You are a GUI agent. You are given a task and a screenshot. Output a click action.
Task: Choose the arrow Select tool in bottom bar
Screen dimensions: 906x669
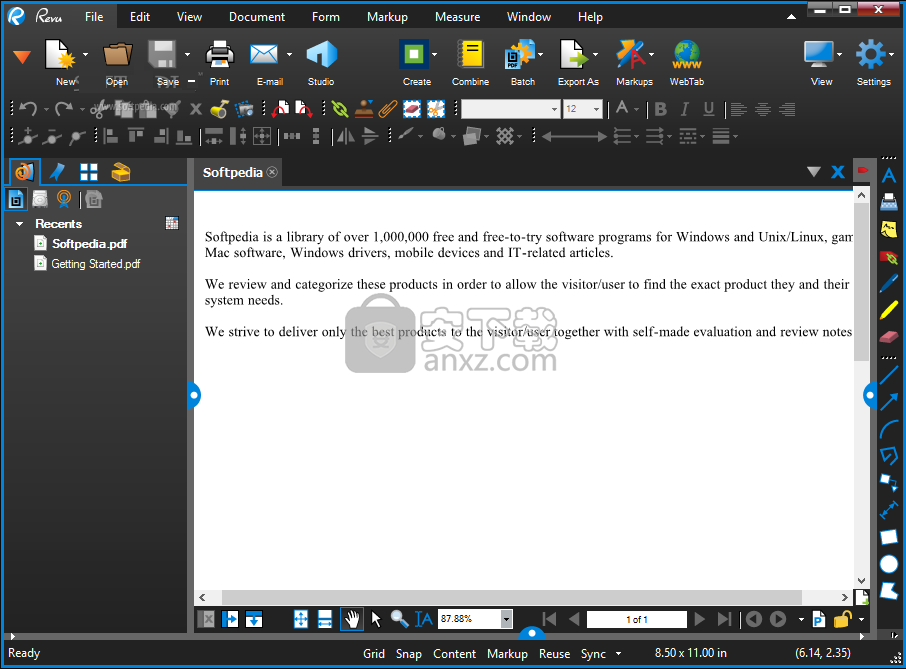tap(376, 619)
